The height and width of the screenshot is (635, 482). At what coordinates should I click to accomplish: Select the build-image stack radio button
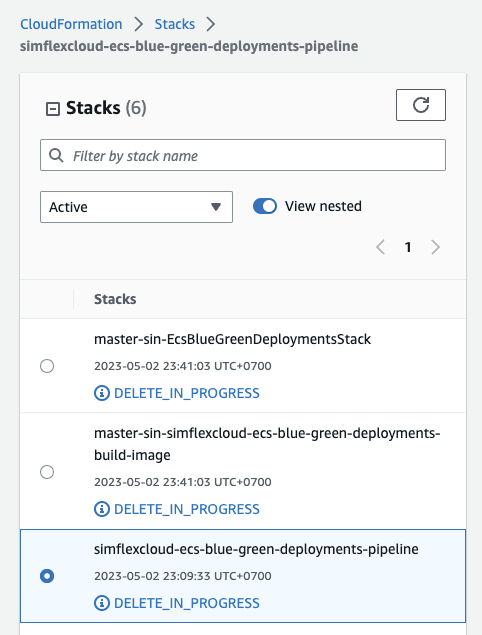(x=47, y=472)
